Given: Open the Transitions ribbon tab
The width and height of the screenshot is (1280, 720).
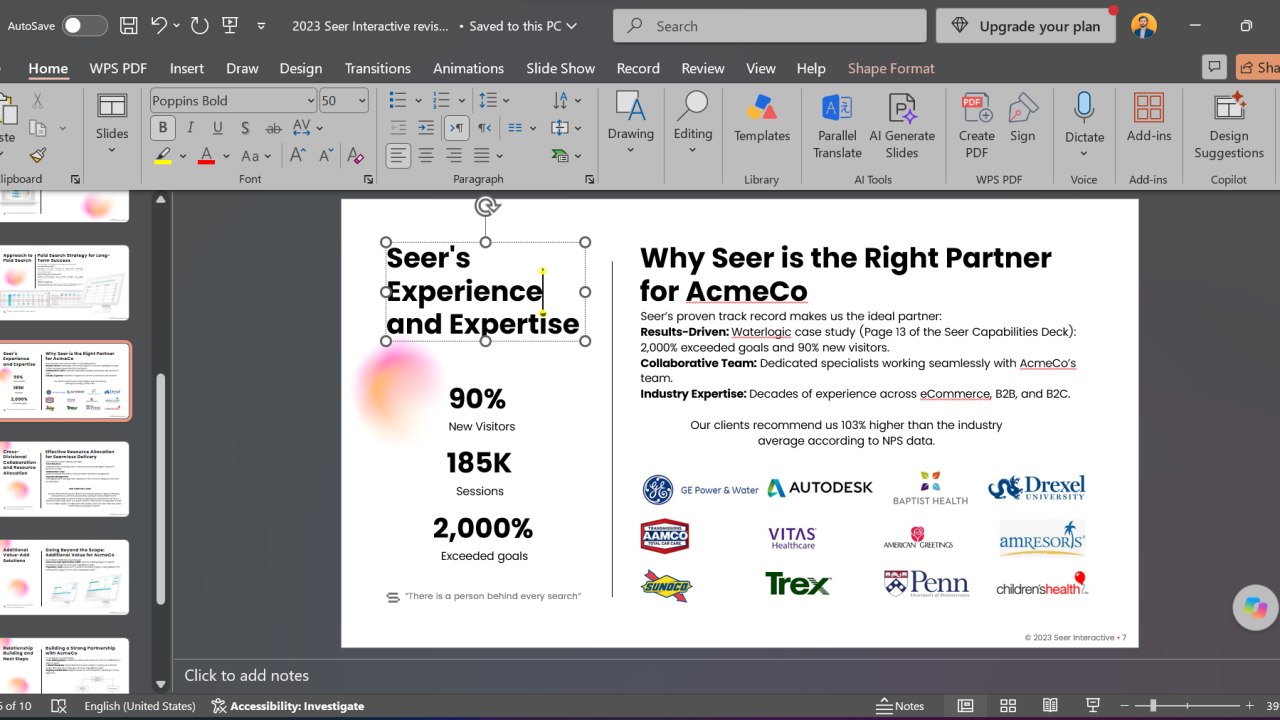Looking at the screenshot, I should (377, 68).
